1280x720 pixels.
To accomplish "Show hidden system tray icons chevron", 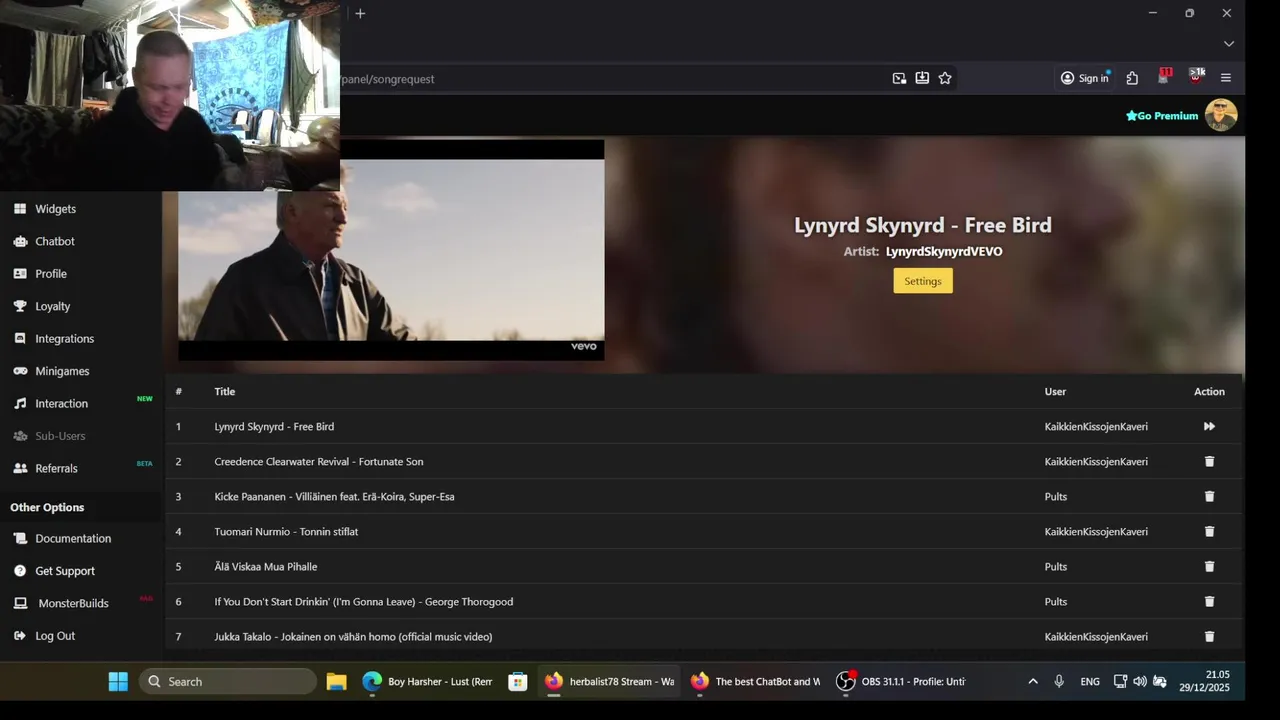I will coord(1033,681).
